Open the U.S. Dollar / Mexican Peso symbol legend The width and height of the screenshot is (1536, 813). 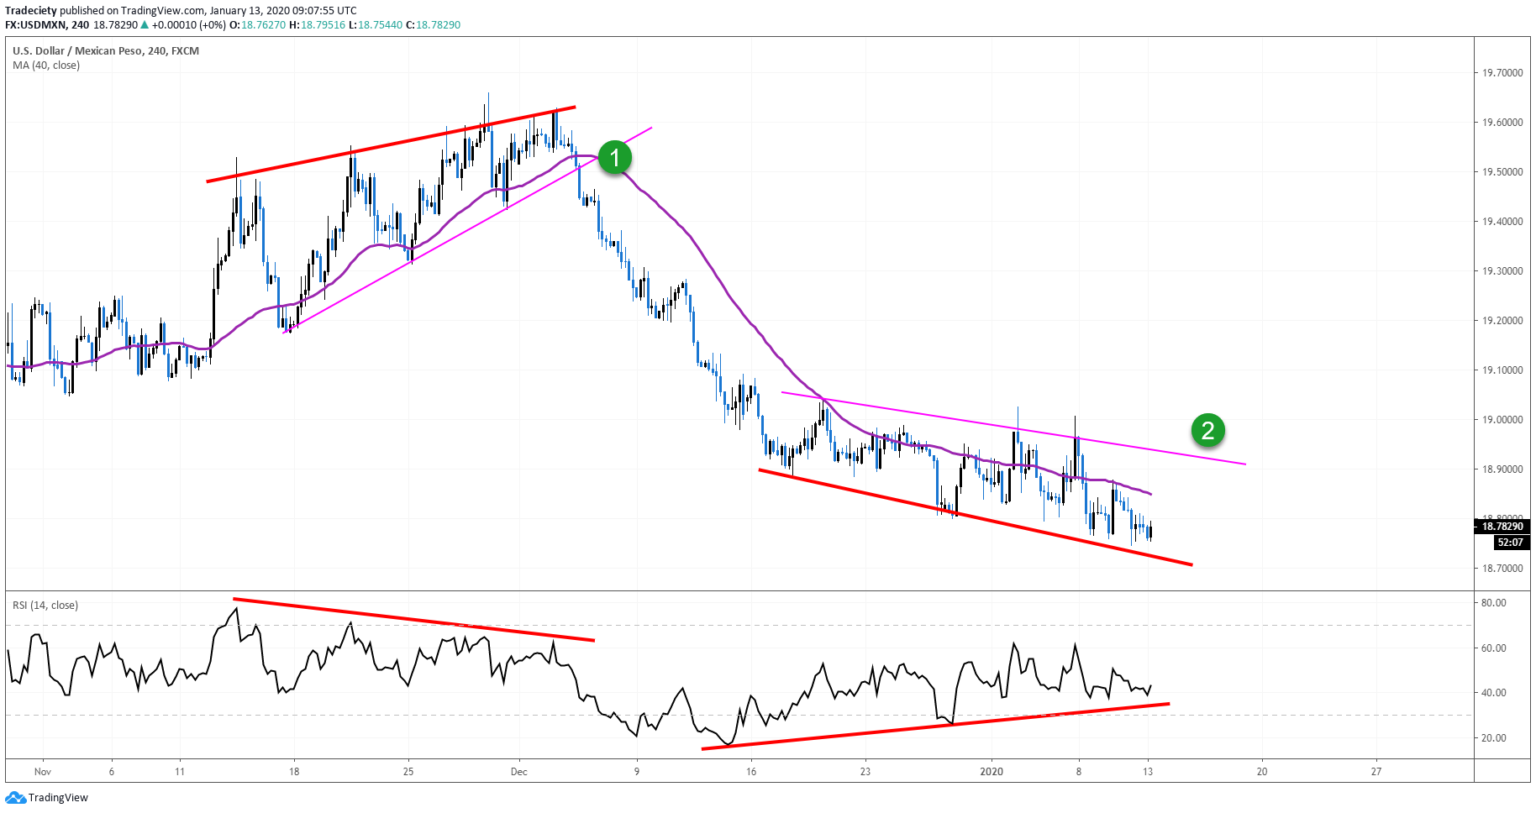[80, 49]
